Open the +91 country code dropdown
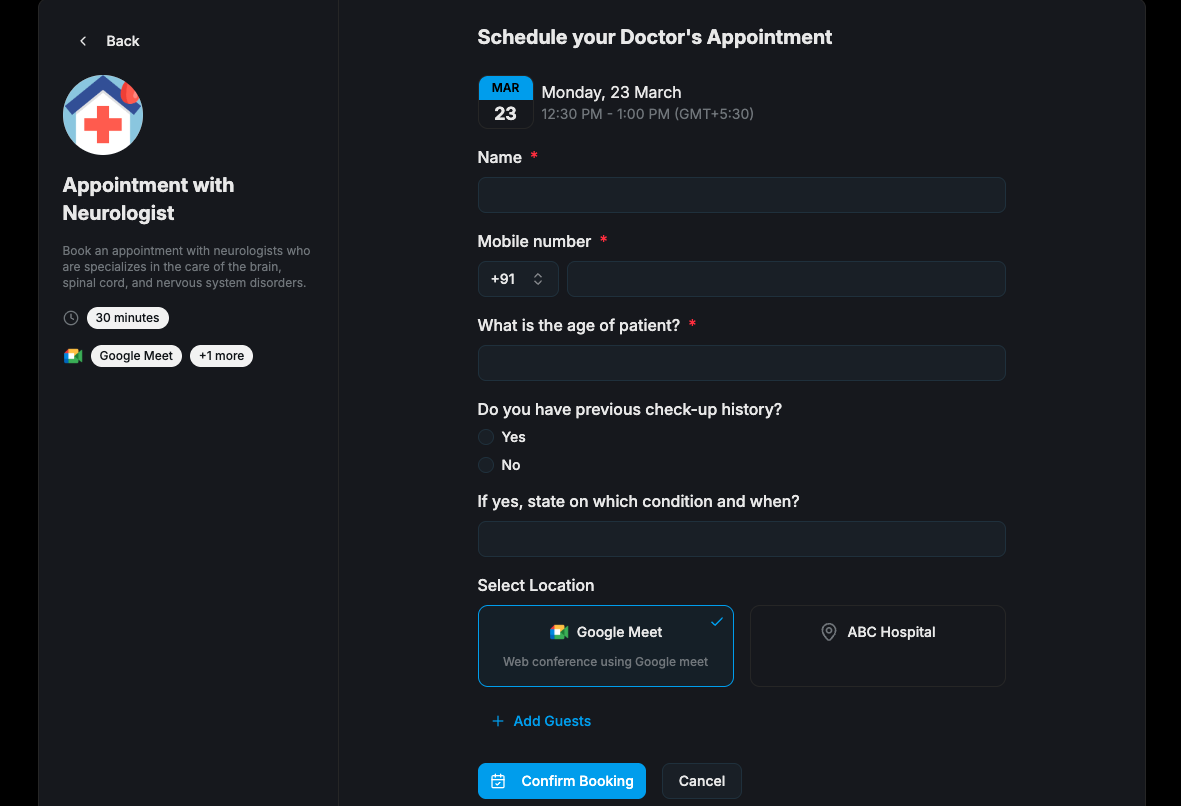1181x806 pixels. pos(517,279)
